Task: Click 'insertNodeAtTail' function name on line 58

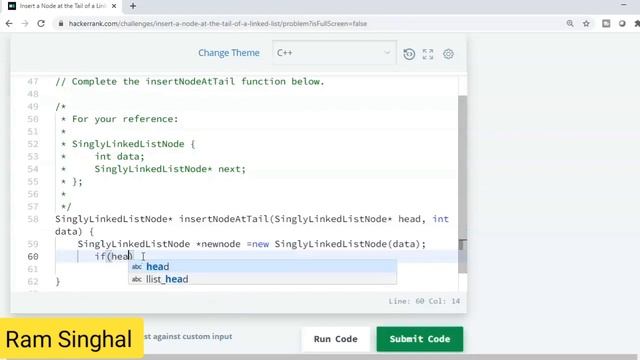Action: click(x=224, y=219)
